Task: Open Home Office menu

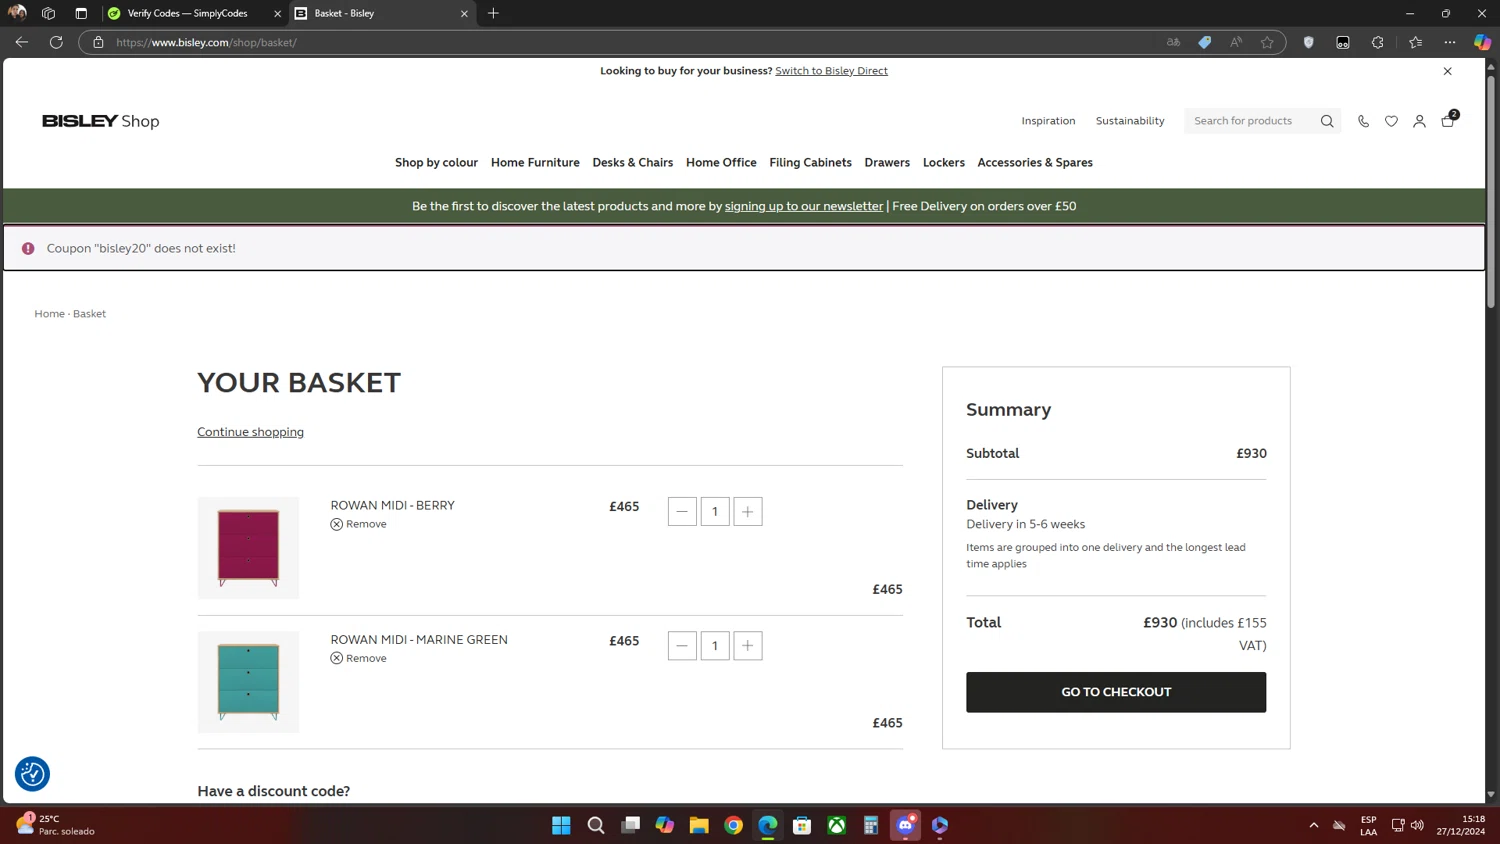Action: pos(721,162)
